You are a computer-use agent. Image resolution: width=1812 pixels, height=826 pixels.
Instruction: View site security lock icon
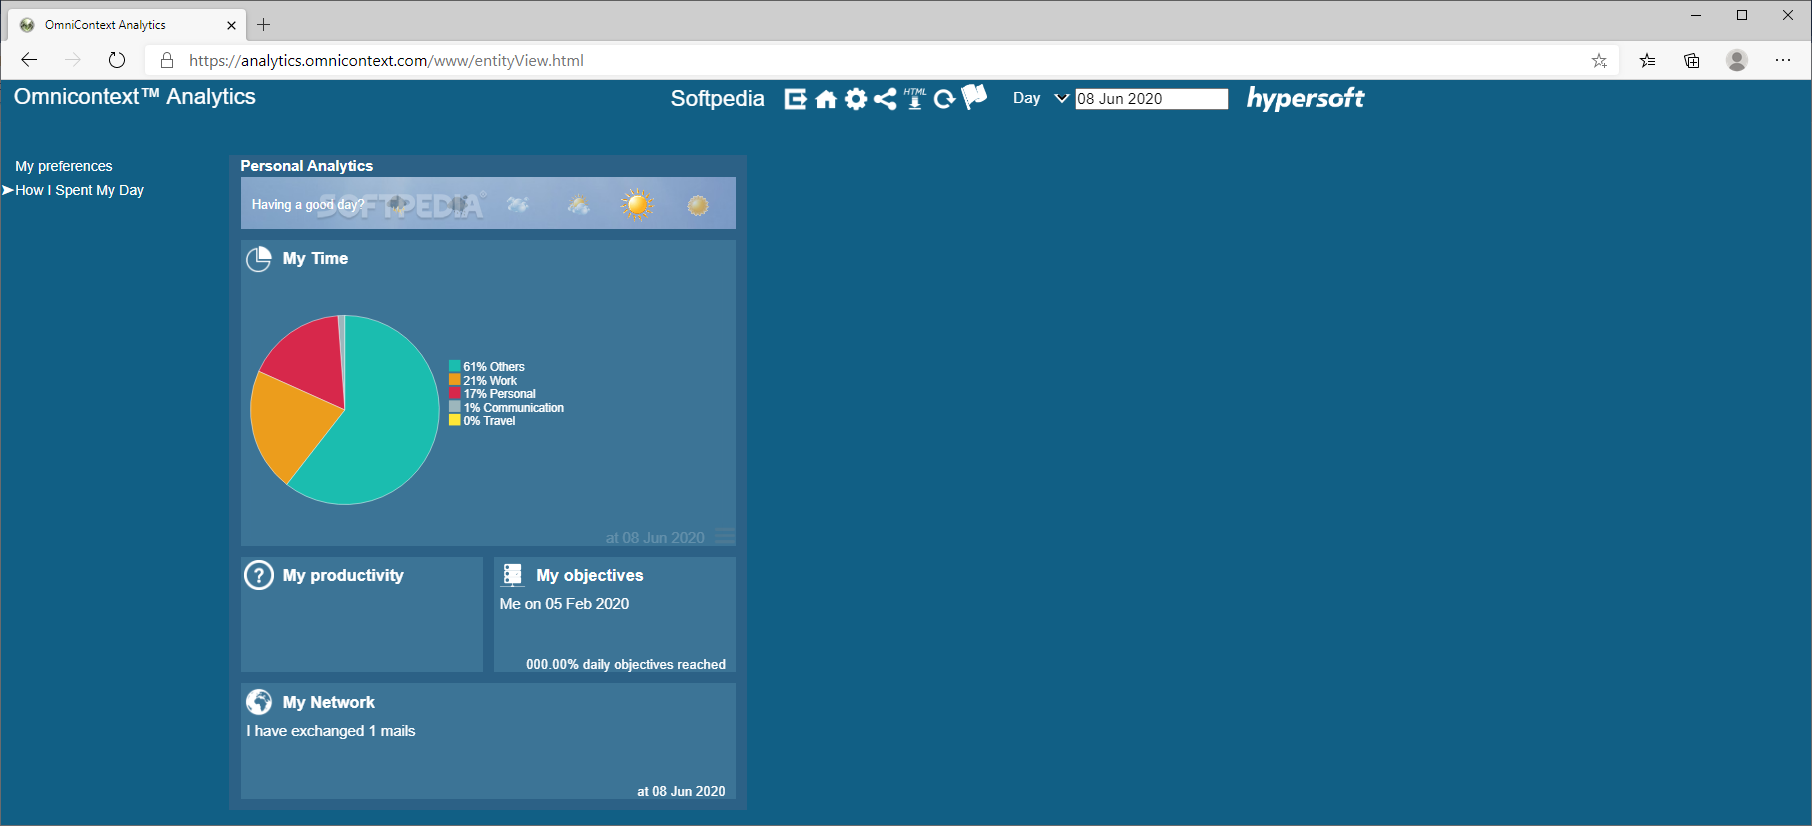167,60
